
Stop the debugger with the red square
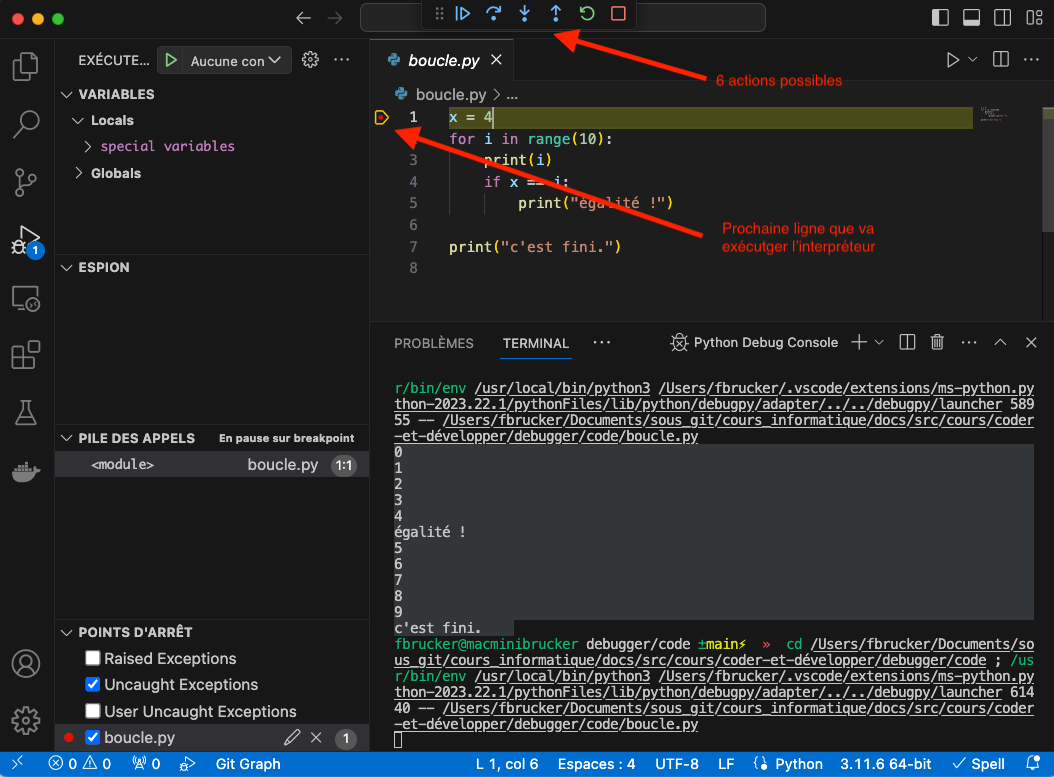618,14
